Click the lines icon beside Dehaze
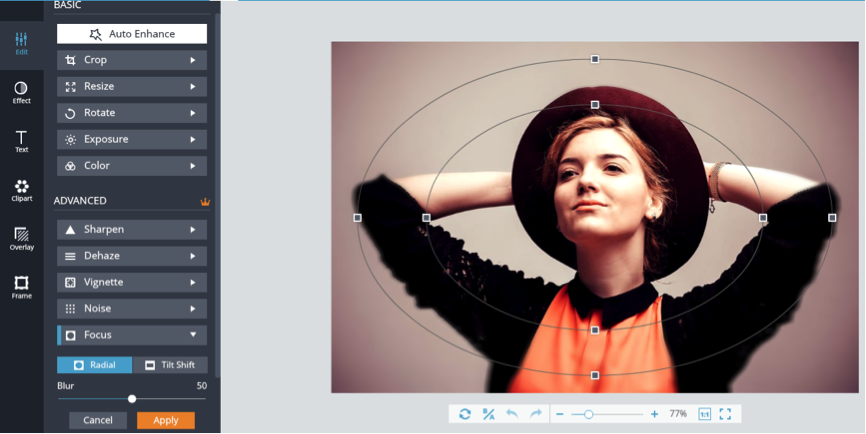The height and width of the screenshot is (434, 866). [x=70, y=256]
